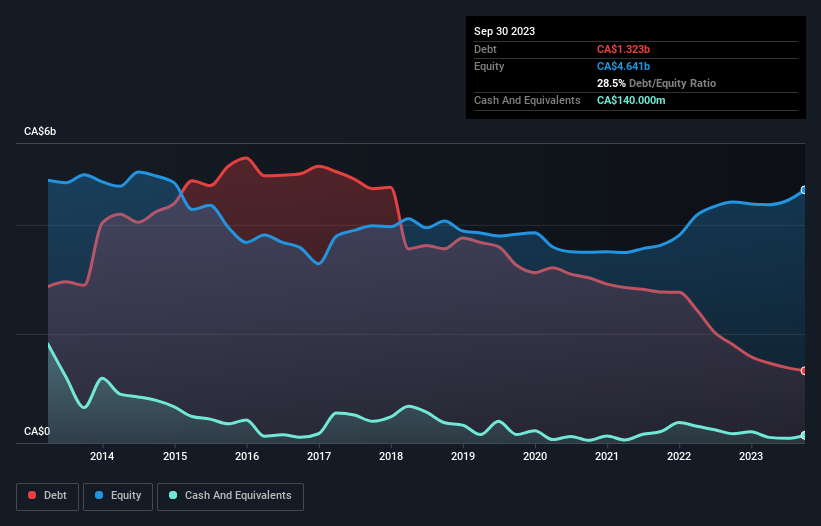The image size is (821, 526).
Task: Click the 2018 x-axis label
Action: click(391, 456)
